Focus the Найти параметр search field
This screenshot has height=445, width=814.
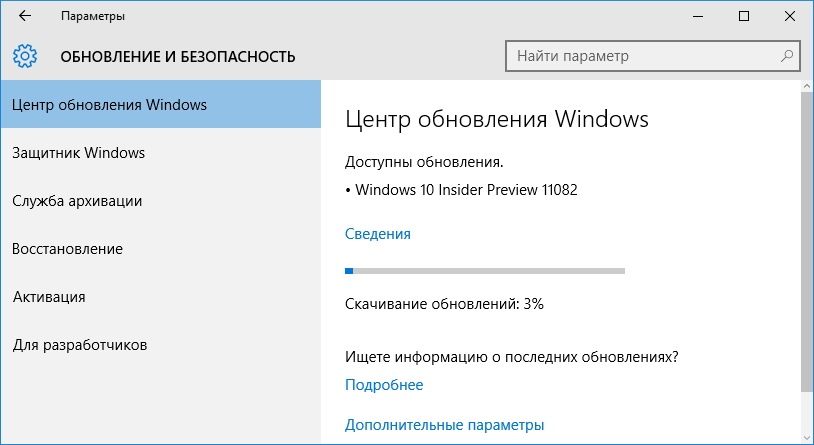click(x=653, y=56)
